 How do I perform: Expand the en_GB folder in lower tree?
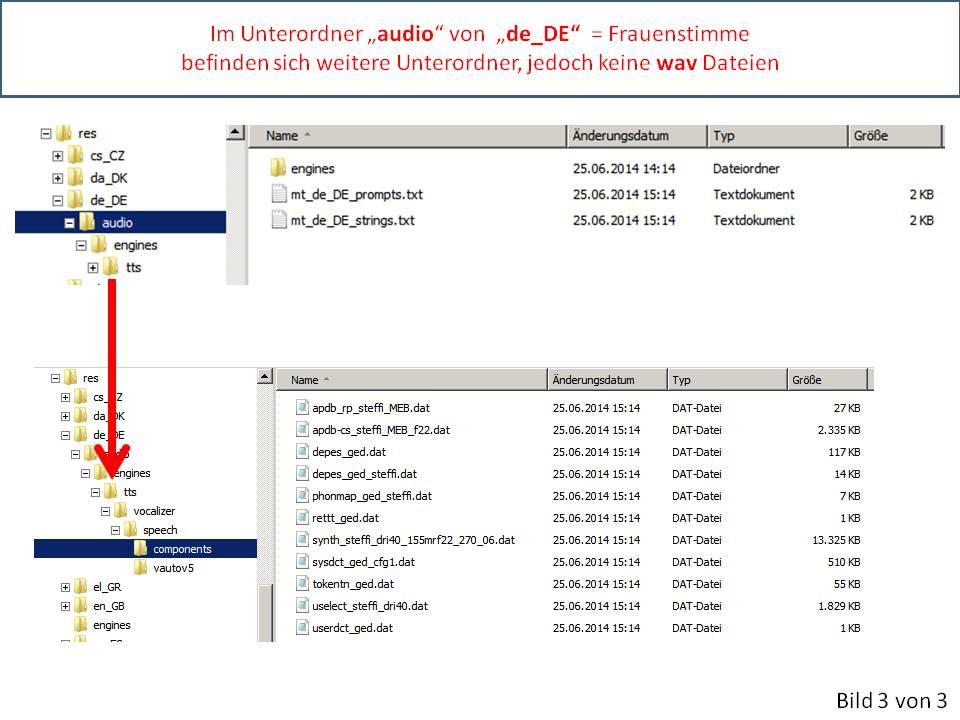(x=66, y=606)
